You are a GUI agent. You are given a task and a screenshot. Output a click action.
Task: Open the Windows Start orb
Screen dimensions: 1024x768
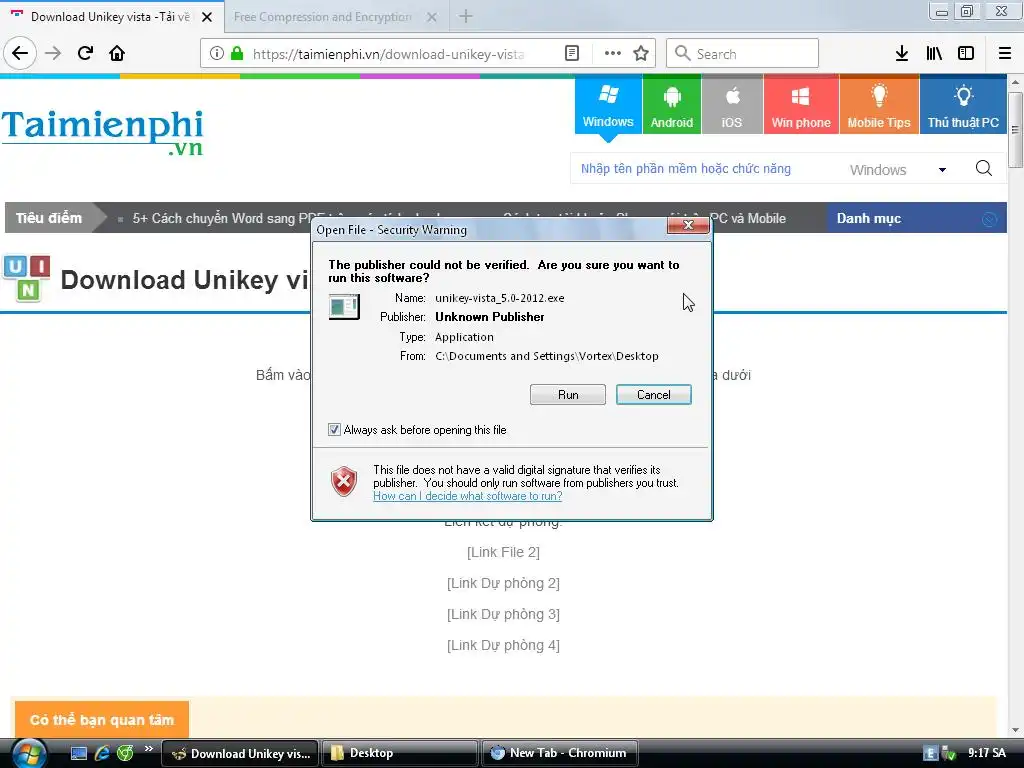pos(28,754)
